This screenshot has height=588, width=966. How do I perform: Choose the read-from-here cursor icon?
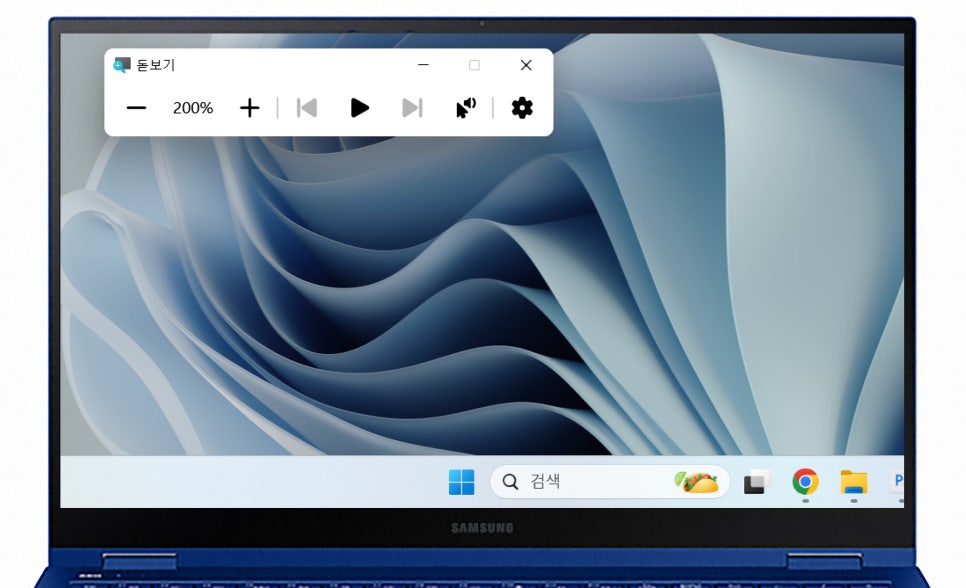(x=466, y=107)
